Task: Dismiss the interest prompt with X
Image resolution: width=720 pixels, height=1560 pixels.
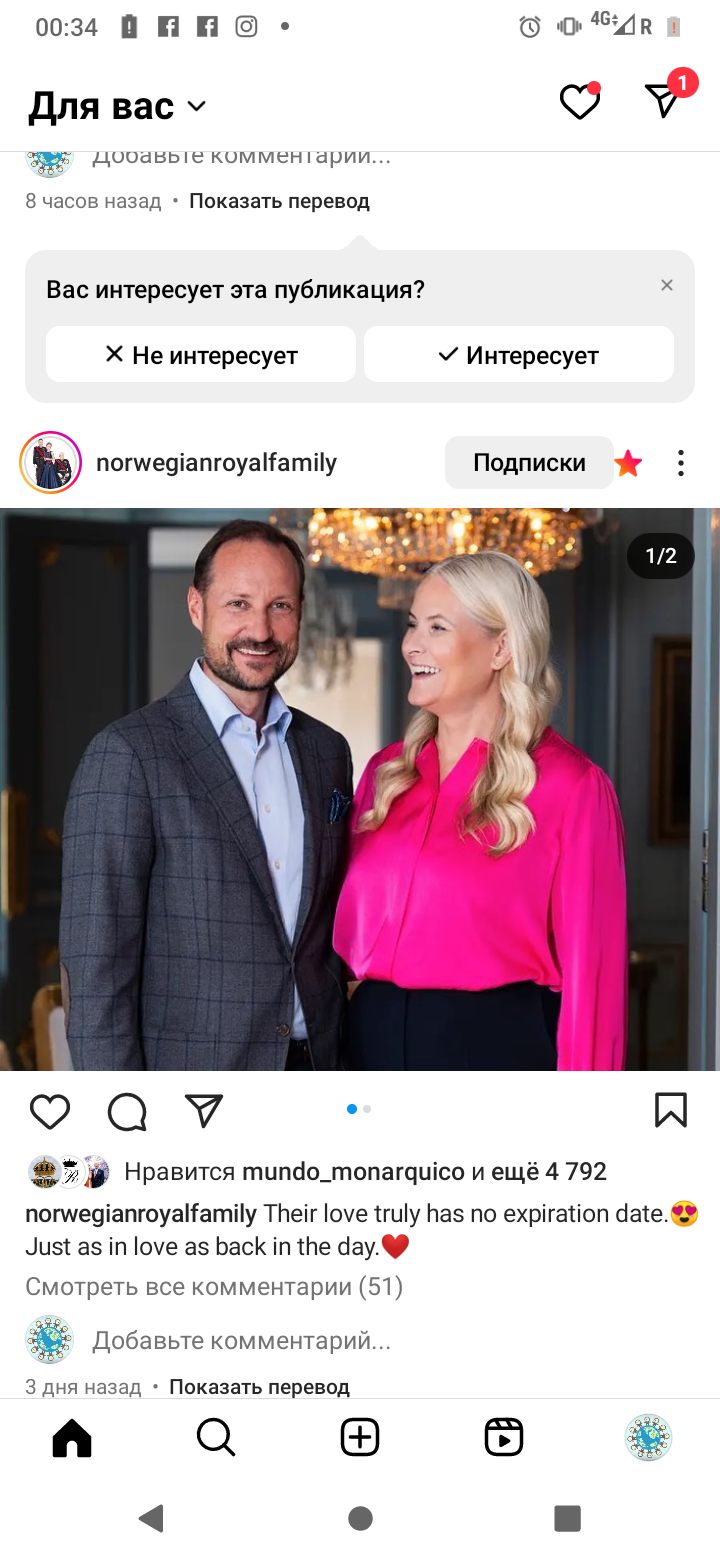Action: click(667, 285)
